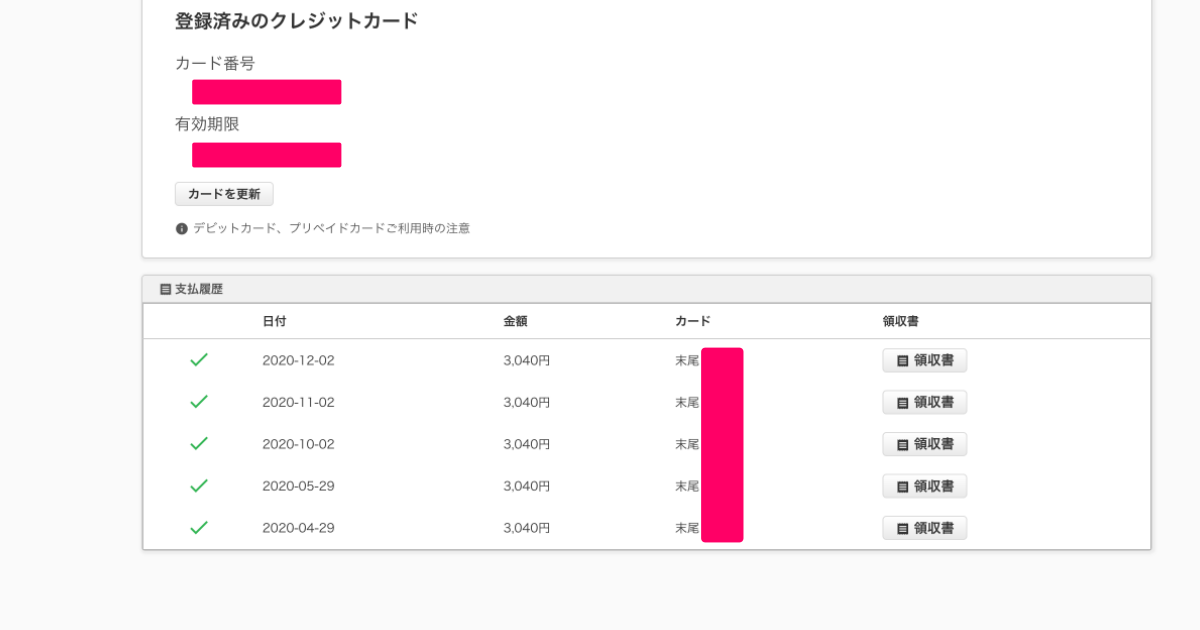Click the 領収書 column header
This screenshot has height=630, width=1200.
pyautogui.click(x=901, y=321)
